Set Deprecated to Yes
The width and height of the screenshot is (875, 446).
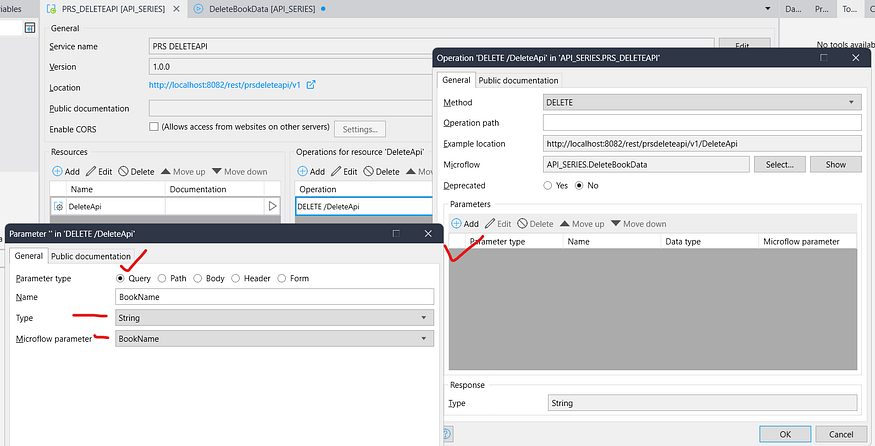click(x=548, y=185)
